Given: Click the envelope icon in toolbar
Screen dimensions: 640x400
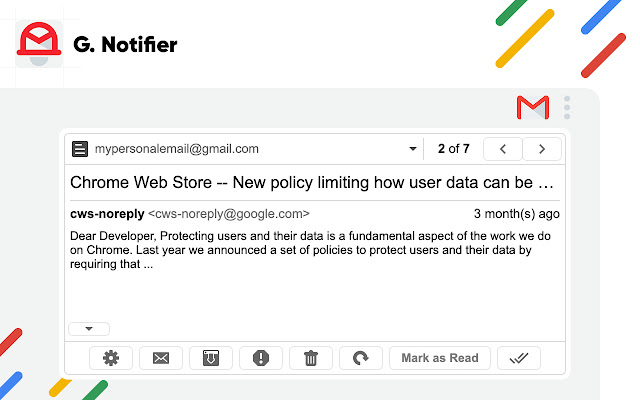Looking at the screenshot, I should coord(160,357).
